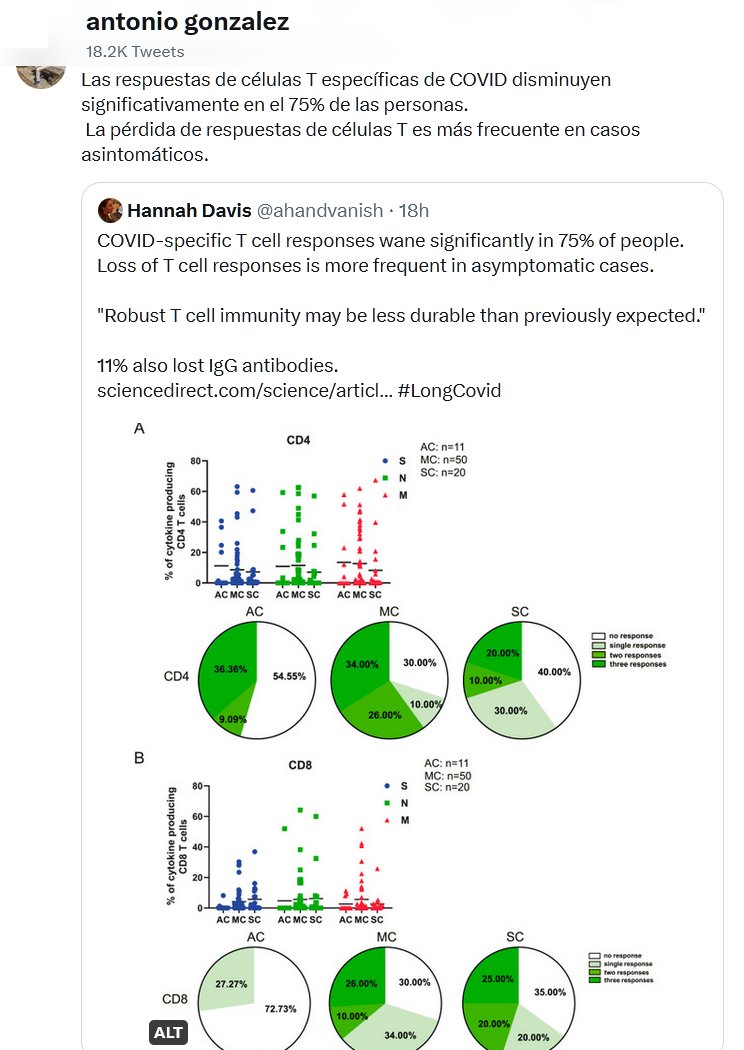Screen dimensions: 744x1050
Task: Open the #LongCovid hashtag
Action: pyautogui.click(x=449, y=390)
